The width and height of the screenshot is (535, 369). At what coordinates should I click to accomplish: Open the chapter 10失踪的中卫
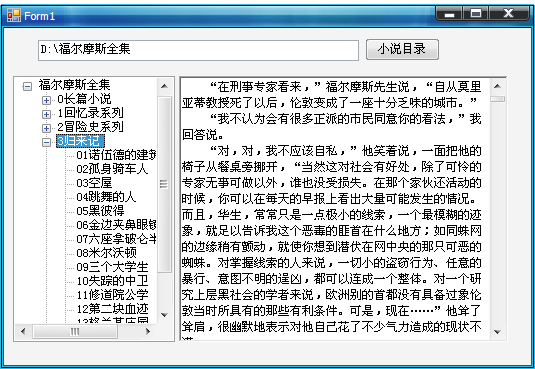[112, 281]
